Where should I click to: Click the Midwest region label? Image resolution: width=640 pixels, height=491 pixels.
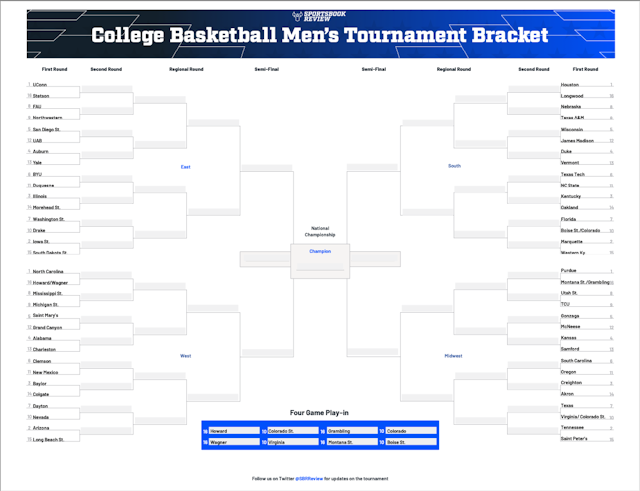pyautogui.click(x=454, y=355)
